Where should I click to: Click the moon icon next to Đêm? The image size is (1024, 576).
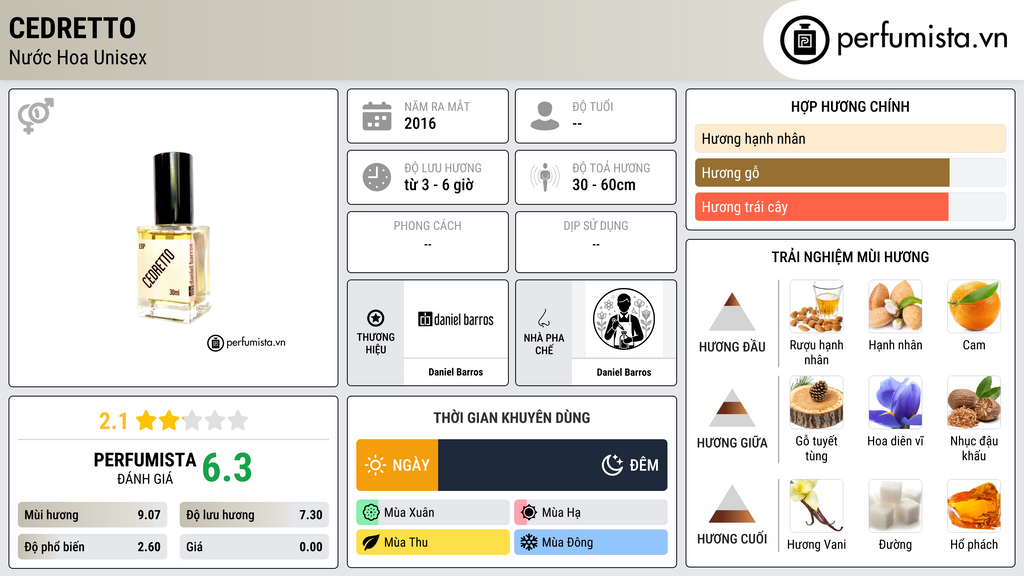click(x=612, y=465)
